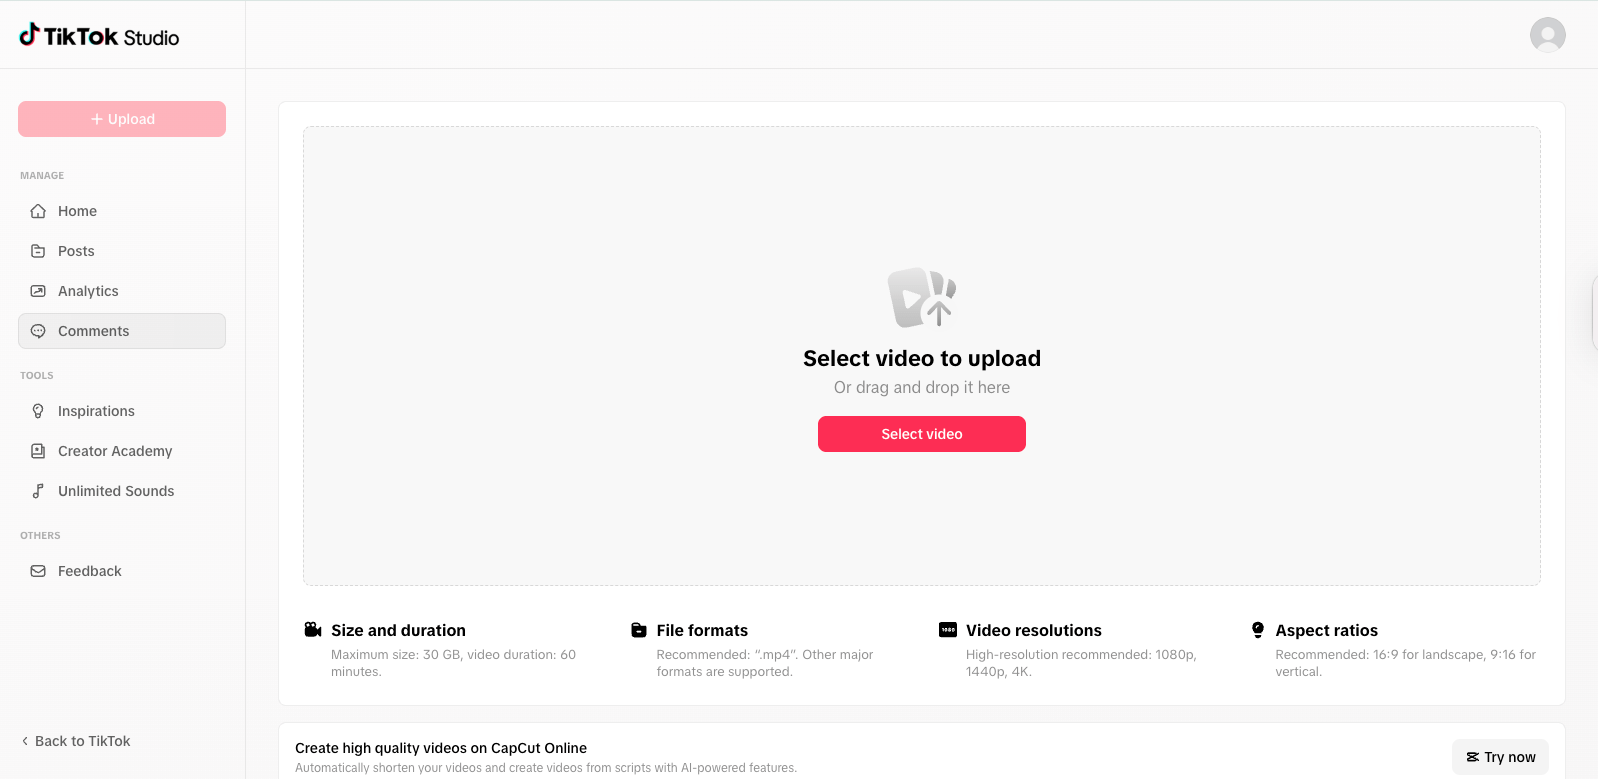Open the Feedback page
1598x779 pixels.
[x=122, y=571]
